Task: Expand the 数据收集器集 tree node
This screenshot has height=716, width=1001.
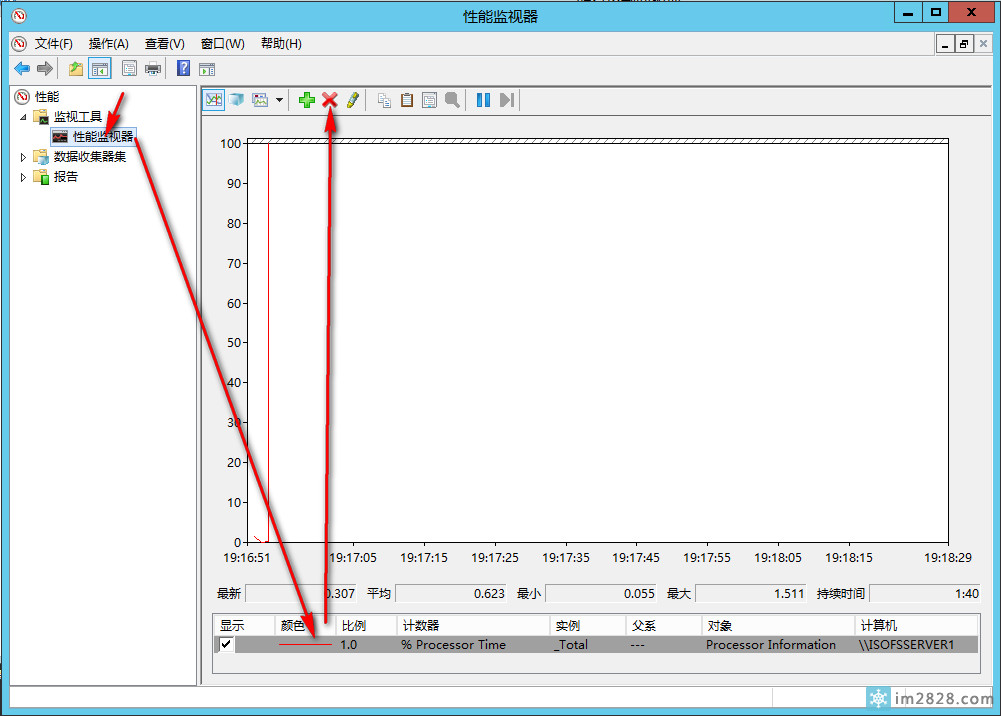Action: (23, 157)
